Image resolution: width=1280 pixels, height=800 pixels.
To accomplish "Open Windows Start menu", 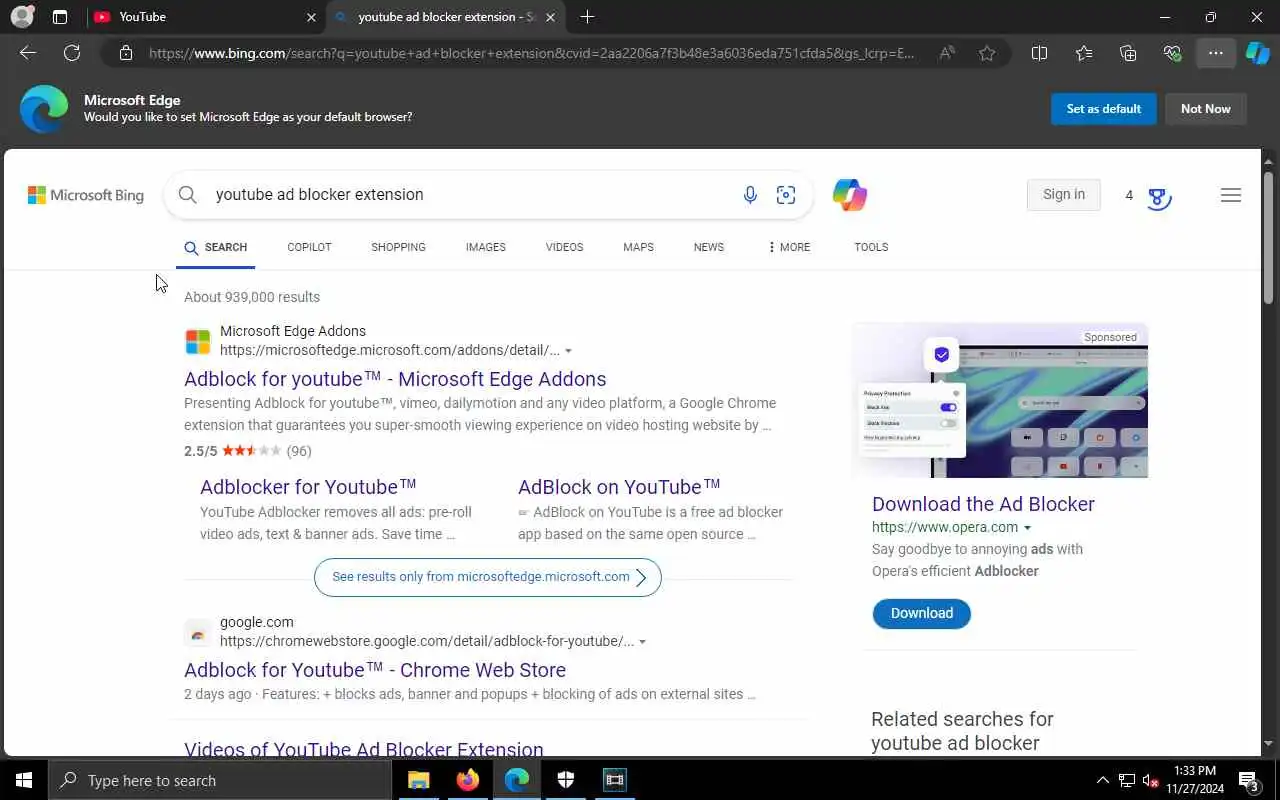I will (x=24, y=780).
